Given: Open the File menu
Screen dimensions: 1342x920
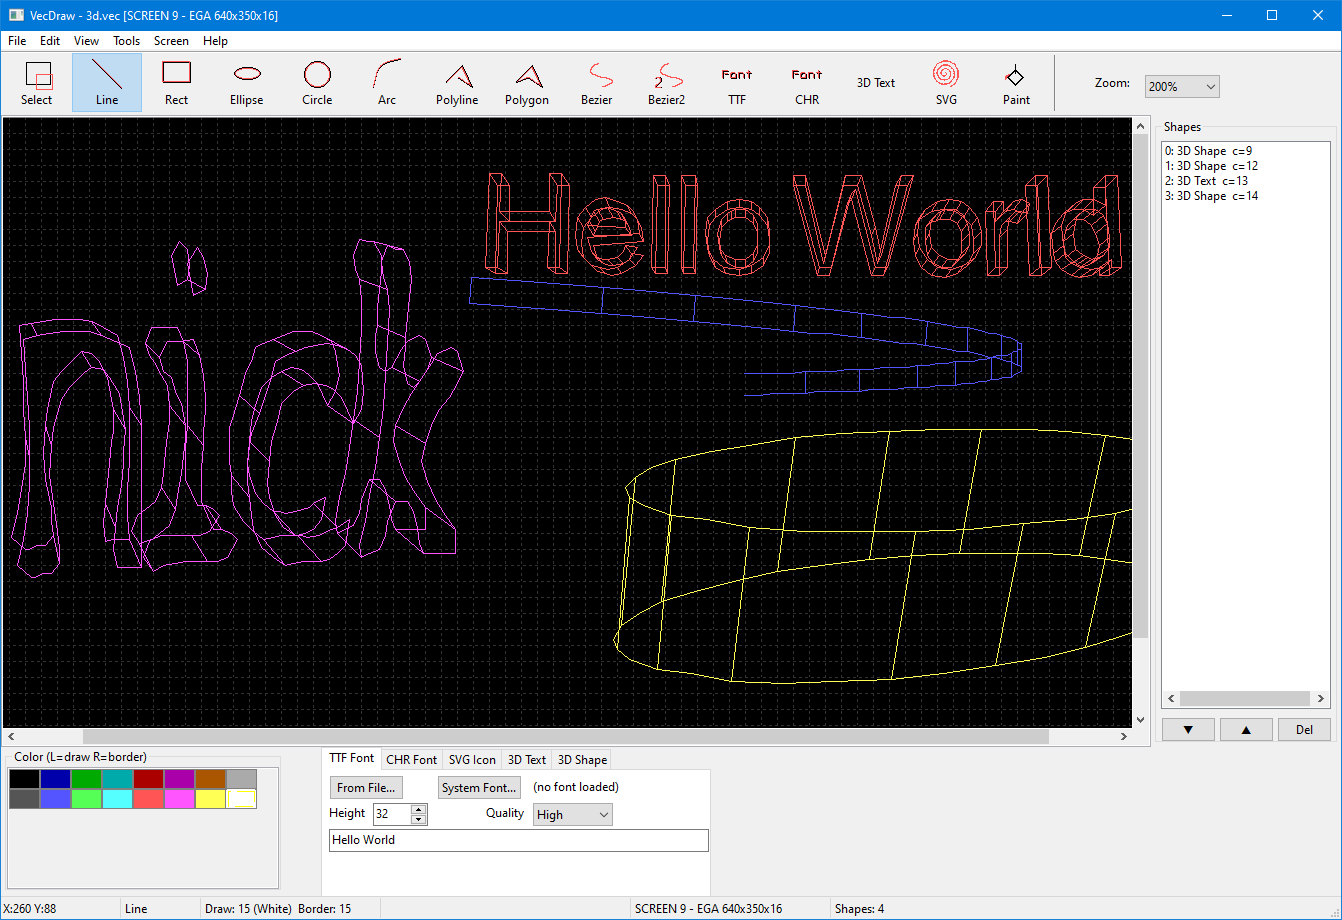Looking at the screenshot, I should 17,41.
